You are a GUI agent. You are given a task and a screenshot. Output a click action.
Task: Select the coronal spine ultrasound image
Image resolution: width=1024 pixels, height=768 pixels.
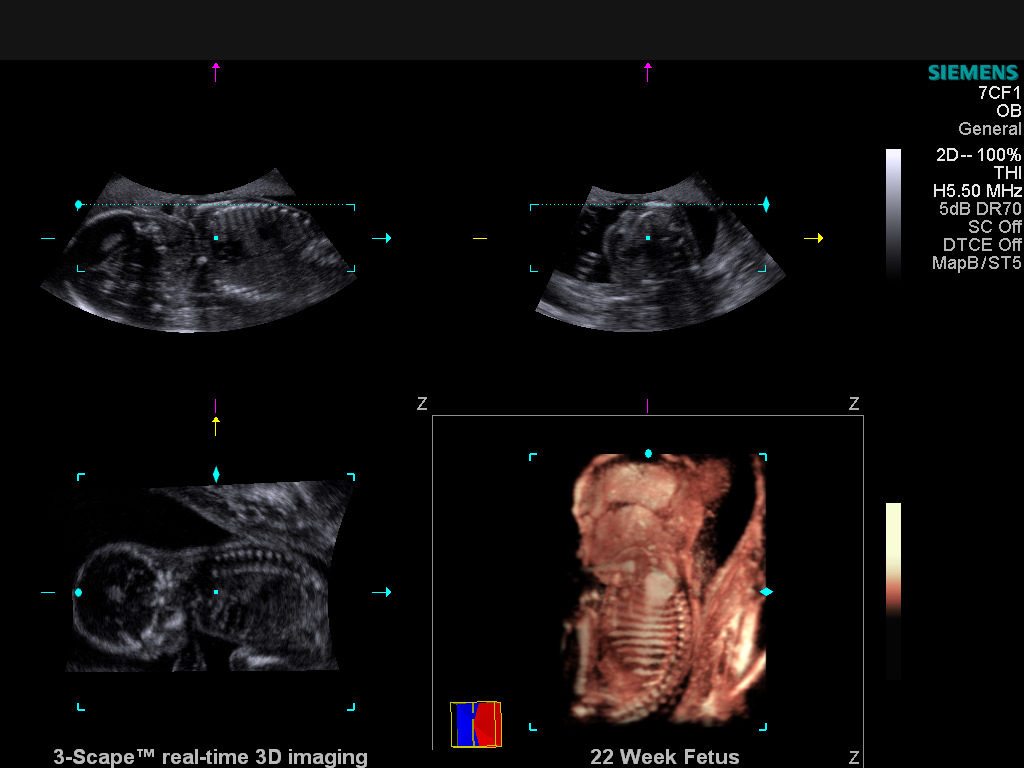210,576
